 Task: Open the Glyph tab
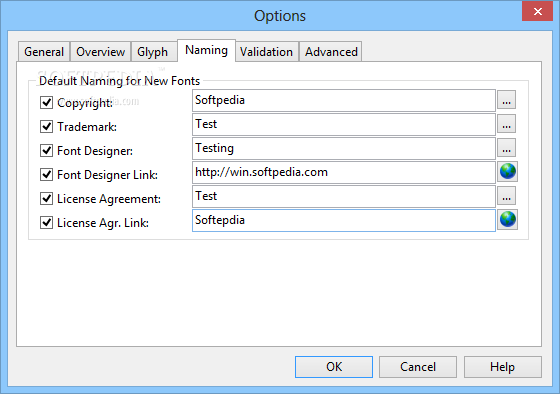click(x=154, y=52)
